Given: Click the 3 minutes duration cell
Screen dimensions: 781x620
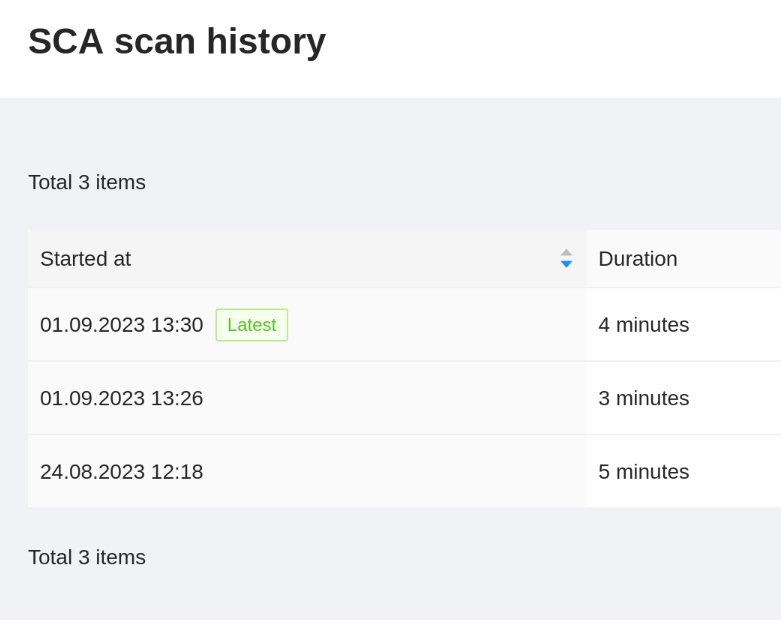Looking at the screenshot, I should 643,398.
